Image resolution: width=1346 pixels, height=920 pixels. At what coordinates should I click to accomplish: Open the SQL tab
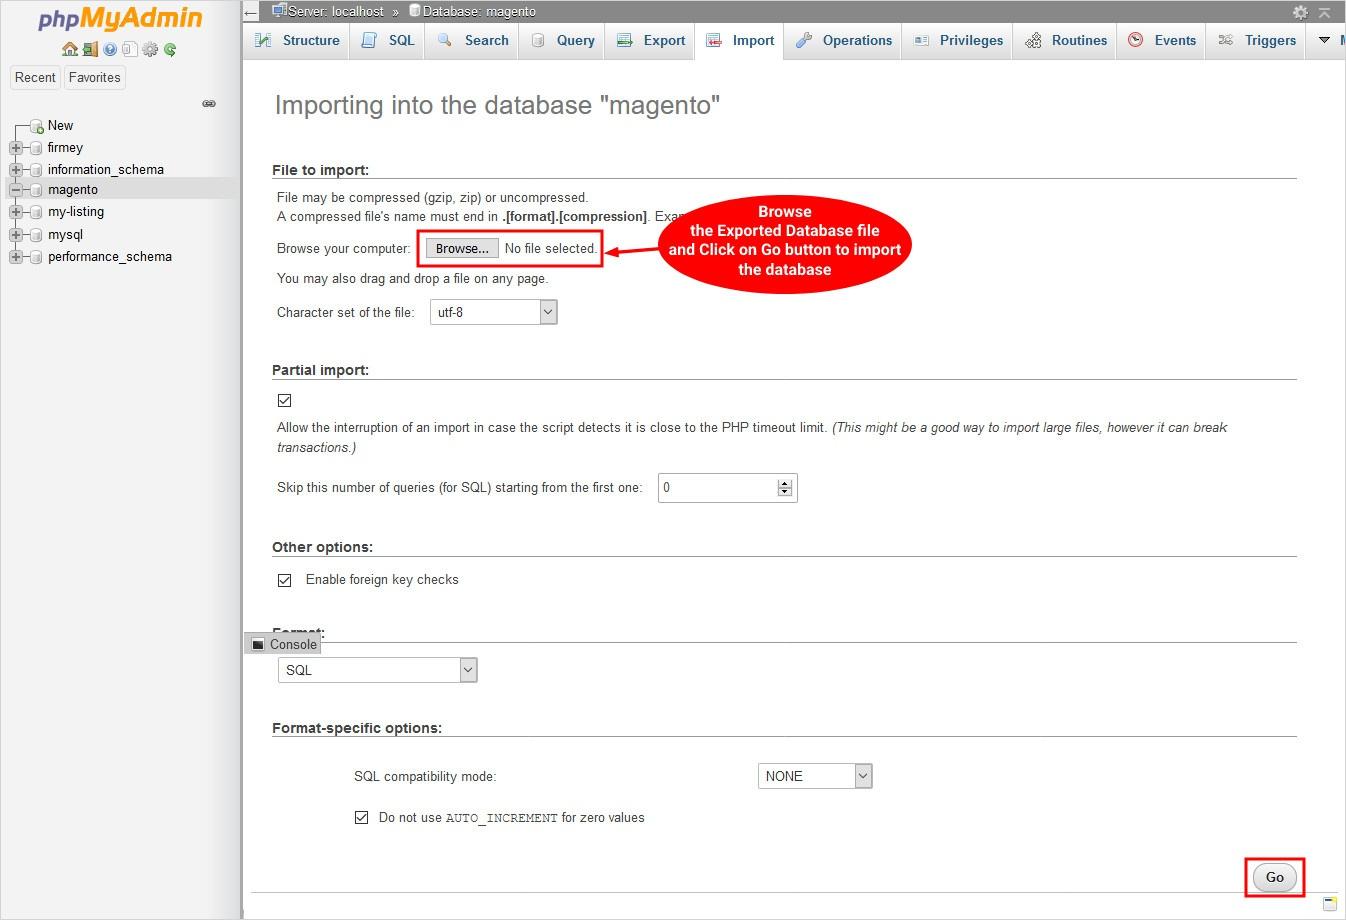point(388,41)
